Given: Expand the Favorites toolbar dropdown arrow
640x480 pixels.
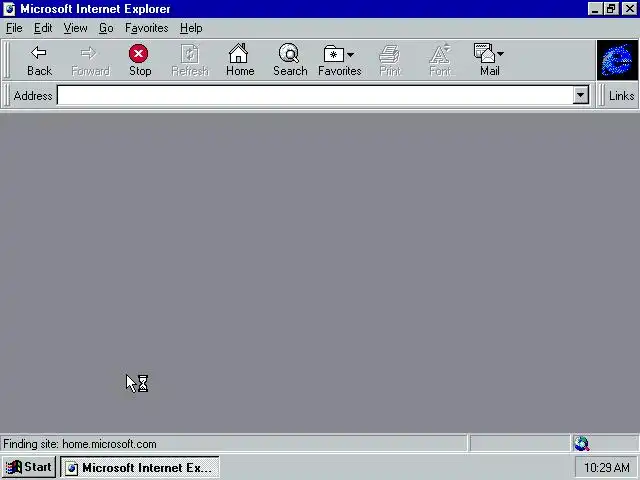Looking at the screenshot, I should tap(351, 54).
